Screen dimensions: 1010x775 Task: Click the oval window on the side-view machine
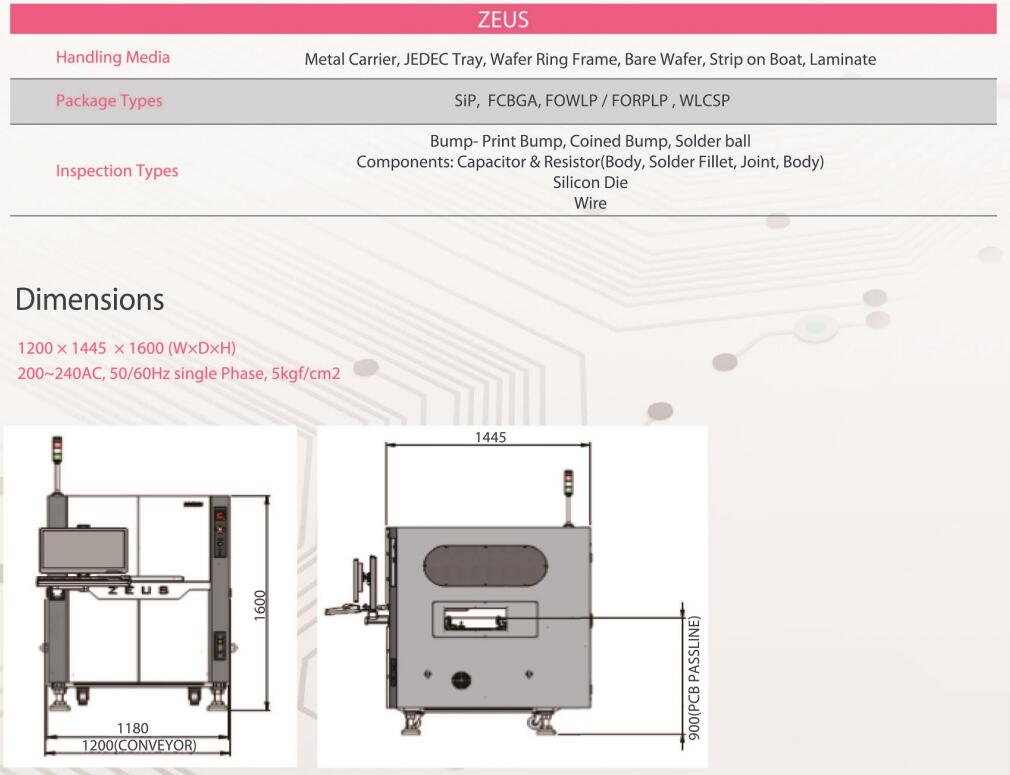[485, 566]
